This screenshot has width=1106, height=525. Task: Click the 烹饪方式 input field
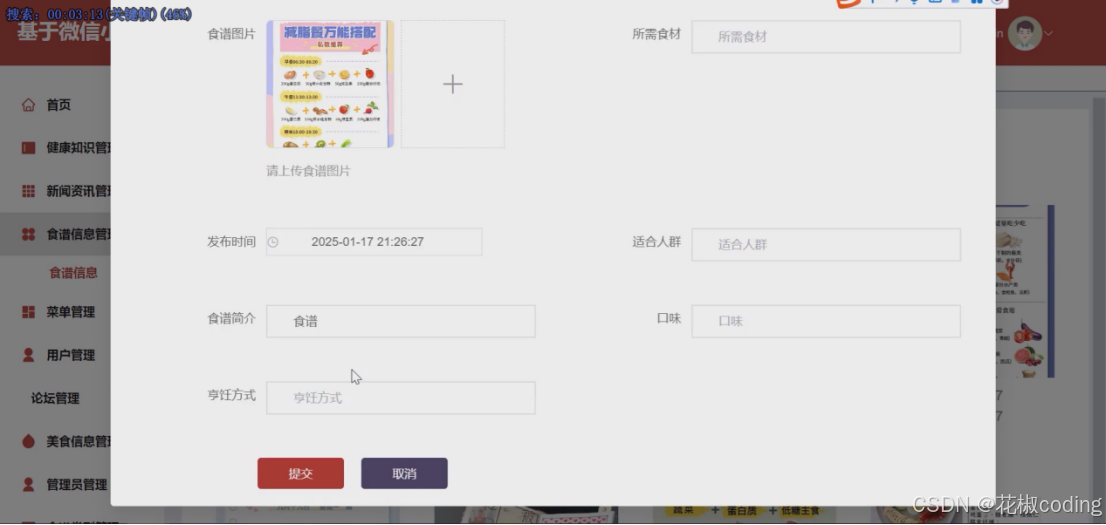point(401,398)
